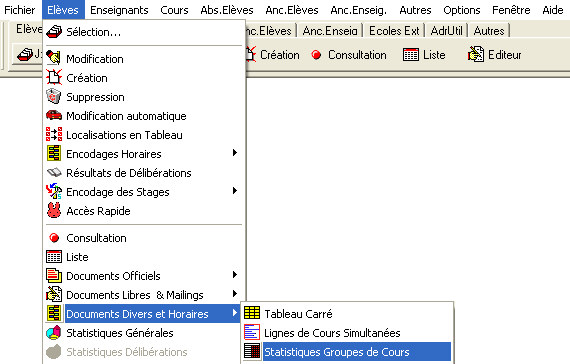Expand the Encodages Horaires submenu arrow
The image size is (570, 364).
tap(235, 153)
